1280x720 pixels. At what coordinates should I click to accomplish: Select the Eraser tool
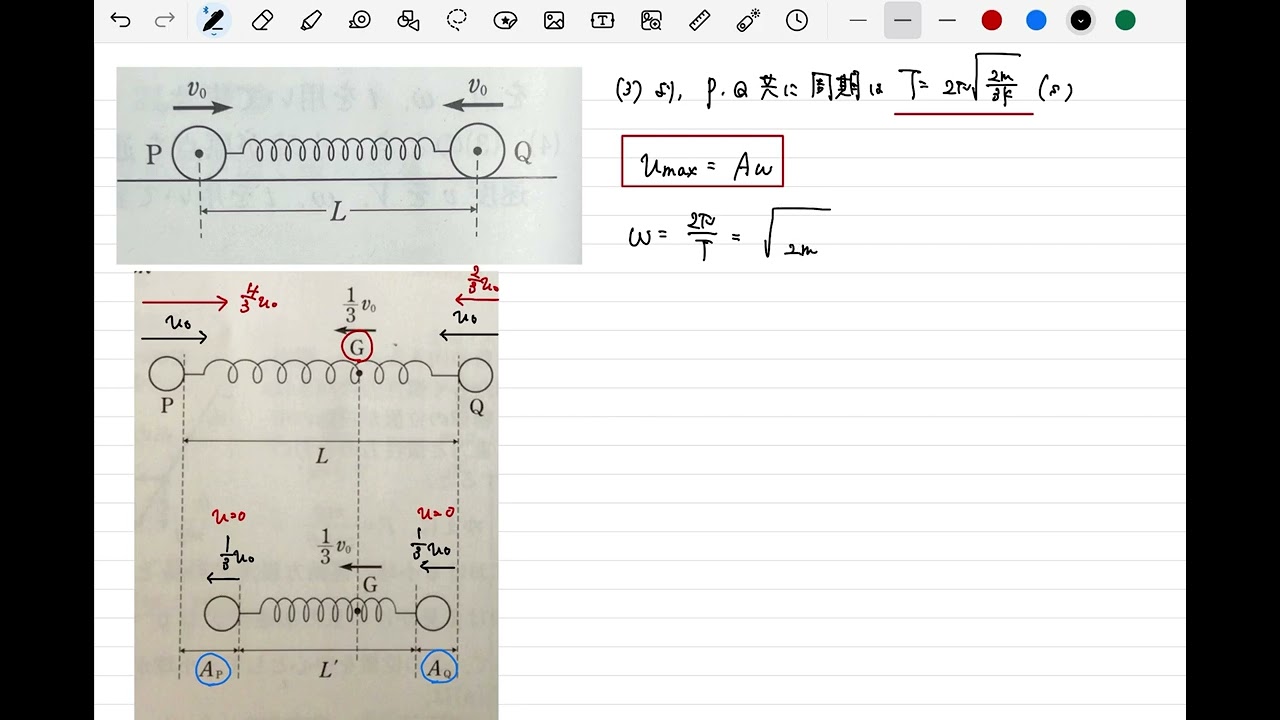pyautogui.click(x=262, y=20)
